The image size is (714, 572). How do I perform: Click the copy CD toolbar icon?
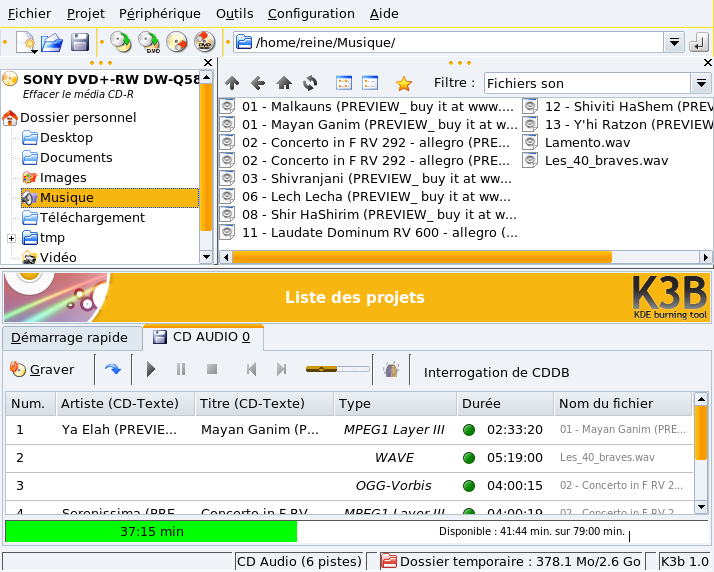coord(121,42)
